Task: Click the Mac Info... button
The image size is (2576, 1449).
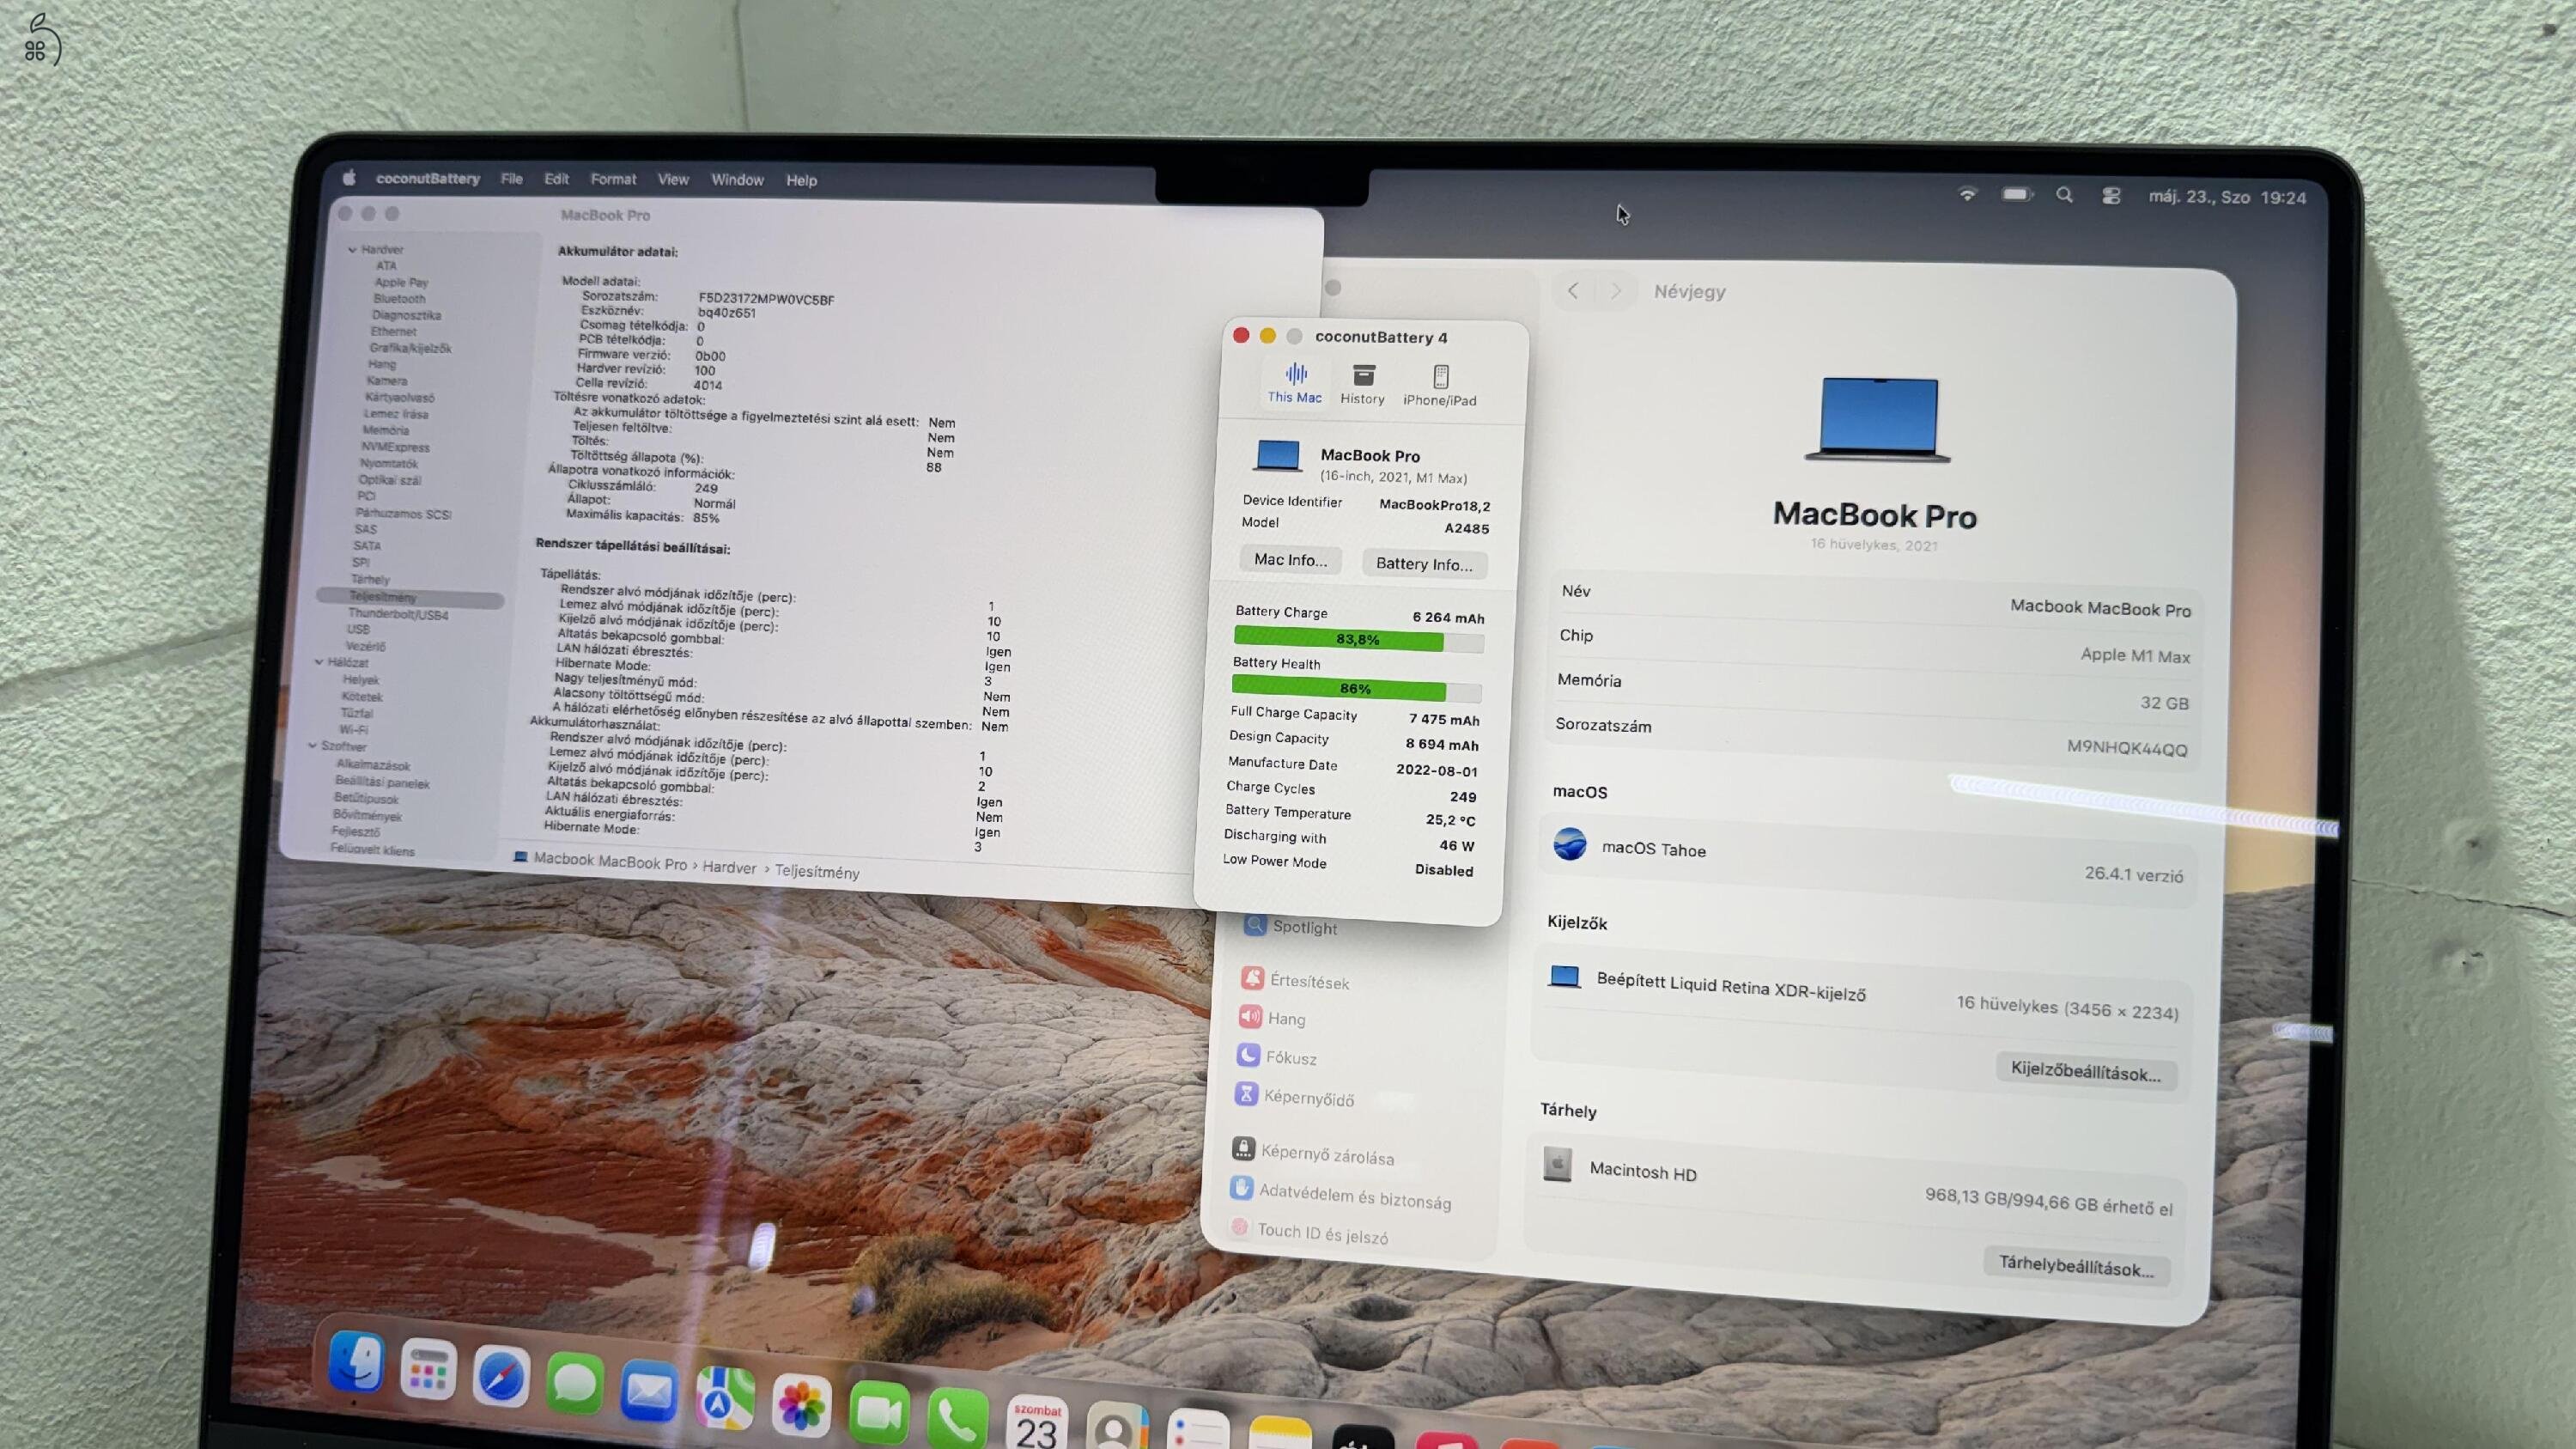Action: 1291,560
